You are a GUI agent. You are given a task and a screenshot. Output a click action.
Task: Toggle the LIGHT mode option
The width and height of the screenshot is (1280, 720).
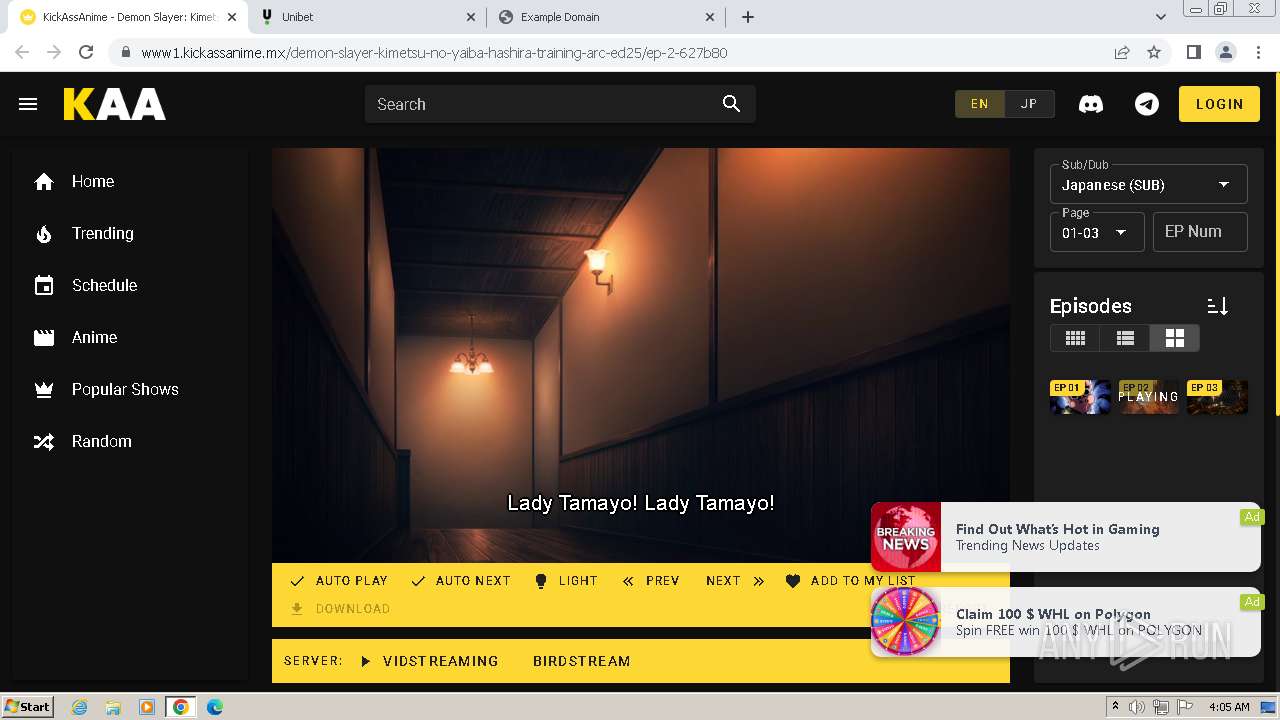(x=566, y=581)
